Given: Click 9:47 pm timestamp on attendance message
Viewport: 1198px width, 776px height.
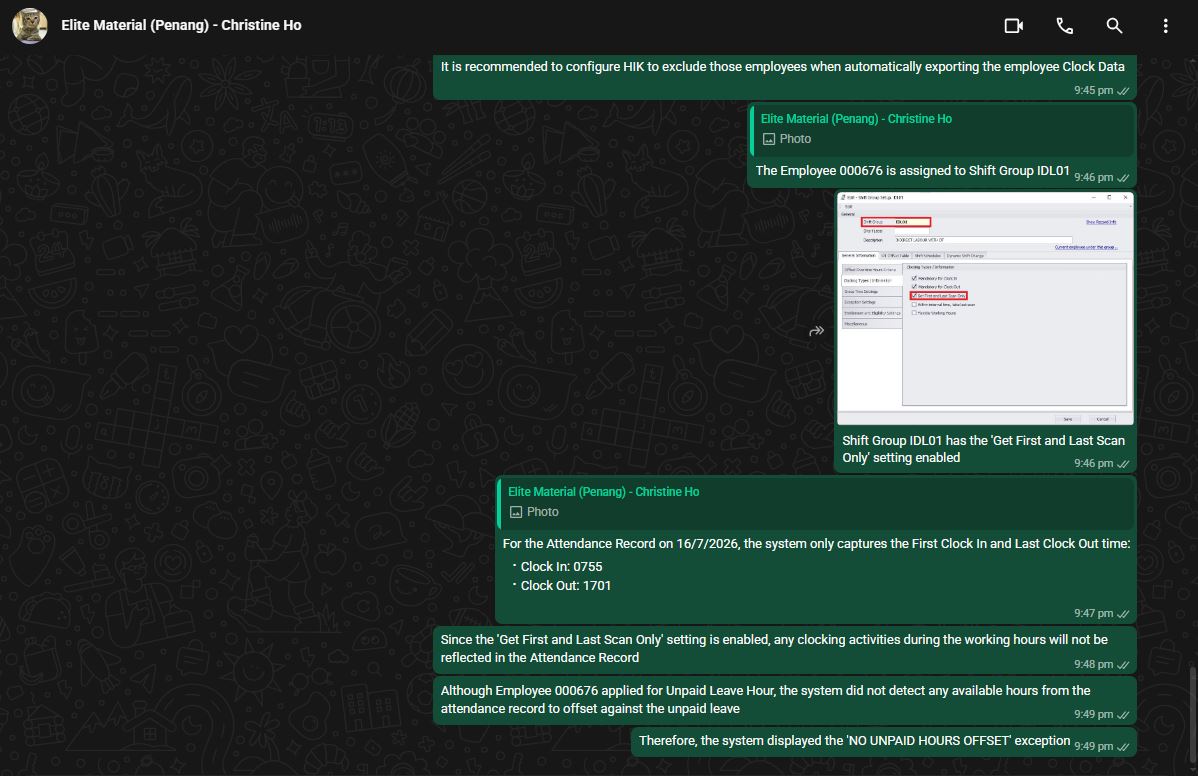Looking at the screenshot, I should tap(1093, 613).
